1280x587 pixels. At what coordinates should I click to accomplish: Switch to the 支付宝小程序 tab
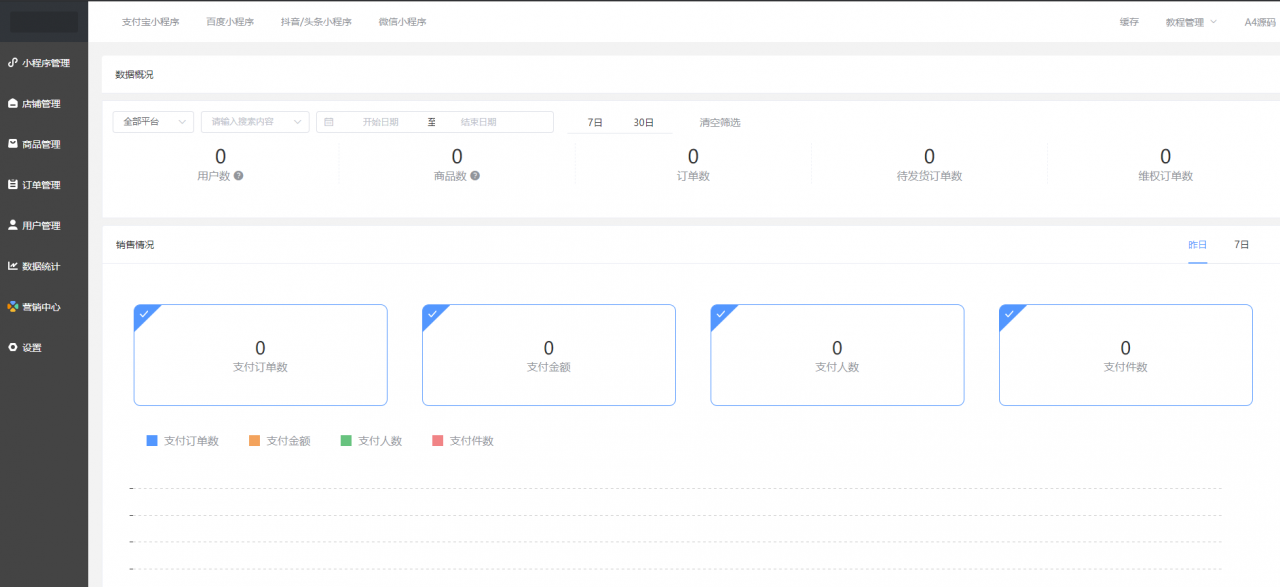(x=150, y=22)
